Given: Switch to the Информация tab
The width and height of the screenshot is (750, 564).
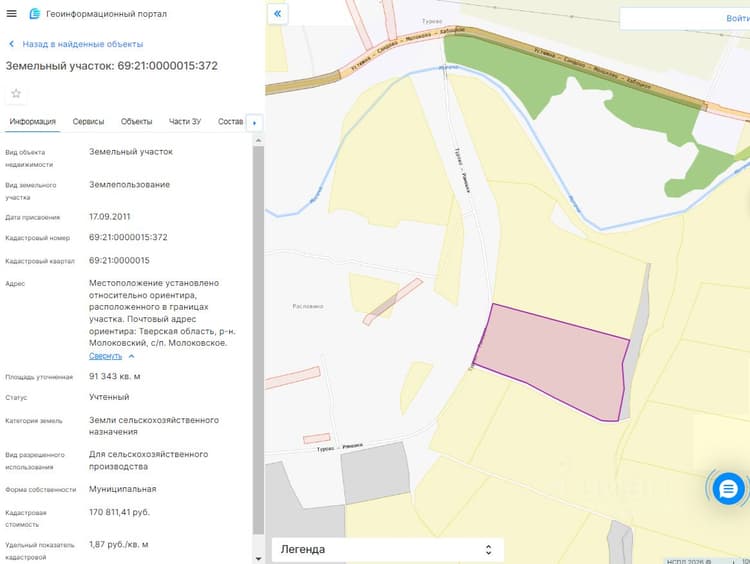Looking at the screenshot, I should coord(33,122).
